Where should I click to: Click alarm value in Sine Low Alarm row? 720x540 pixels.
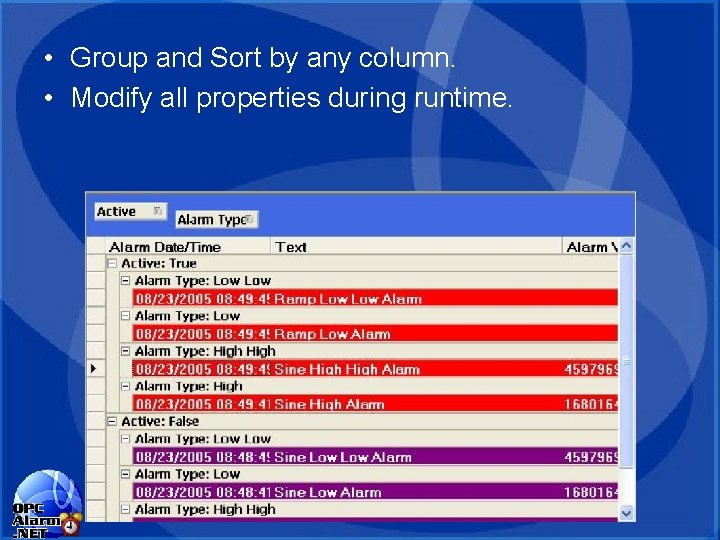click(590, 492)
